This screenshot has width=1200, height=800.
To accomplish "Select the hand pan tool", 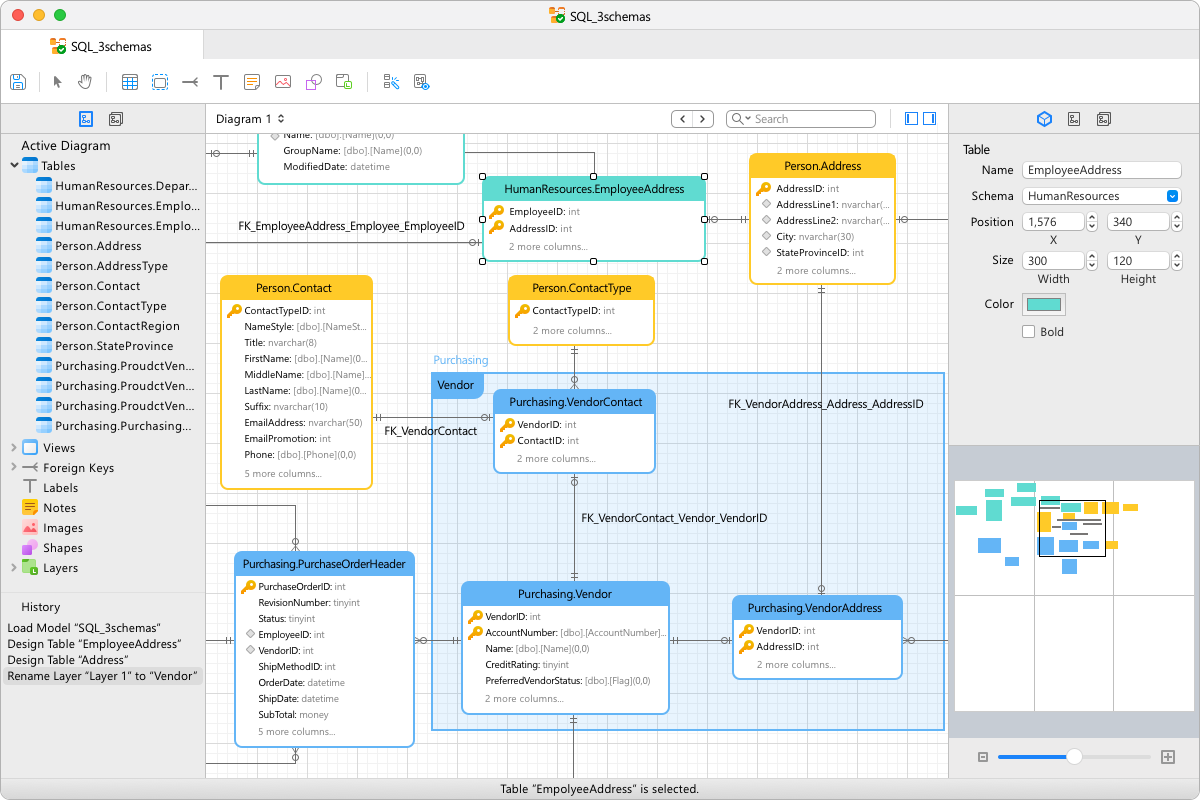I will point(85,81).
